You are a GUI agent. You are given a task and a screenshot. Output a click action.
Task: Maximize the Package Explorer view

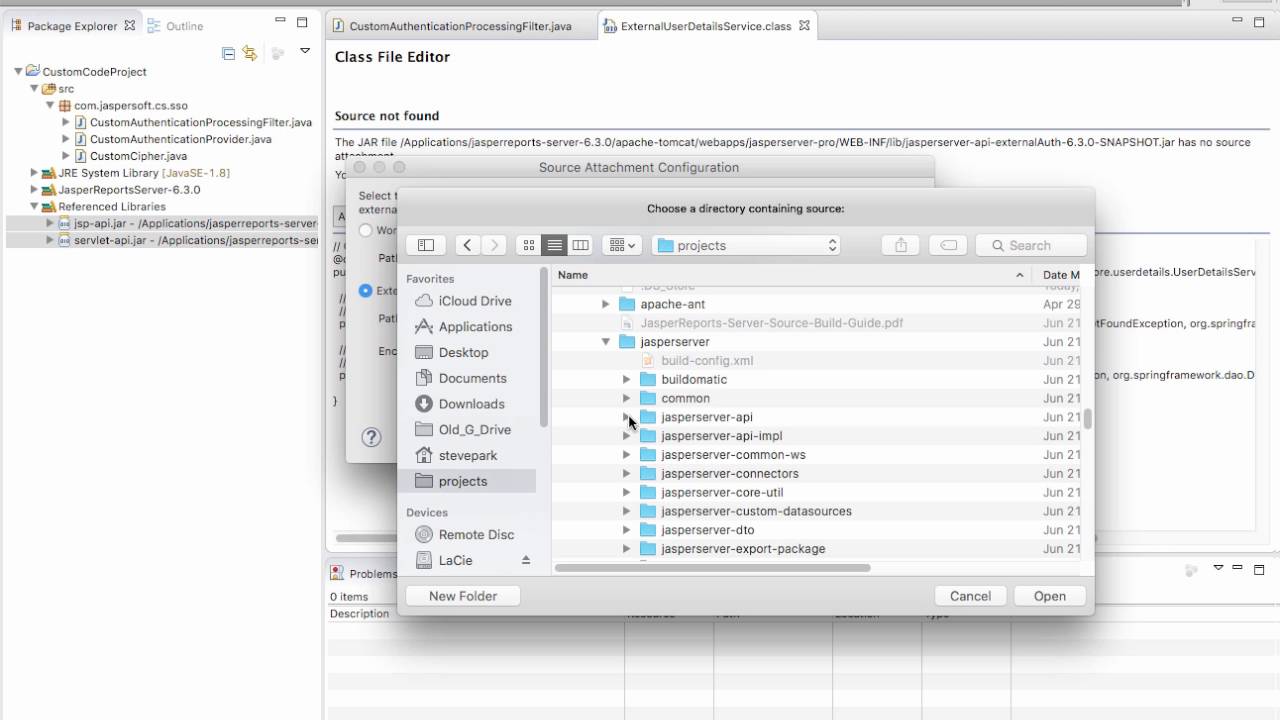pyautogui.click(x=302, y=21)
